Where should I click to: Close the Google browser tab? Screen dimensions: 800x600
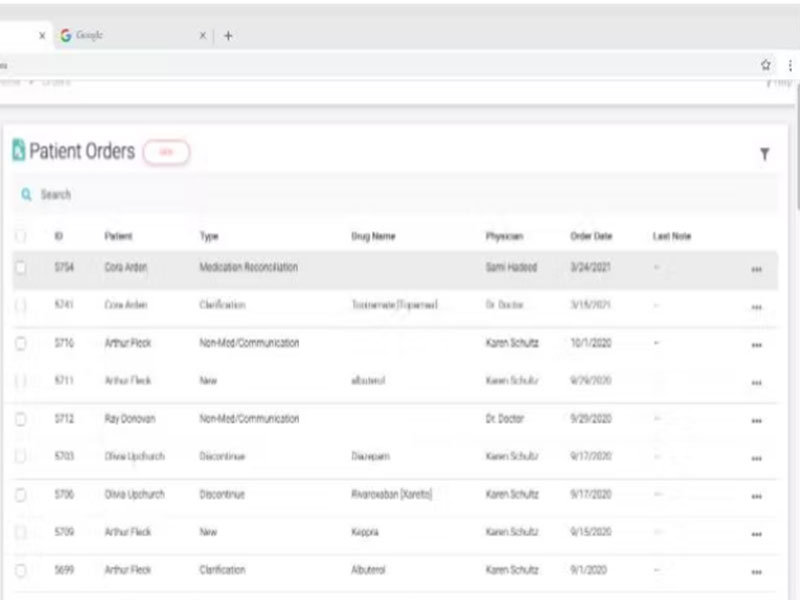point(202,35)
